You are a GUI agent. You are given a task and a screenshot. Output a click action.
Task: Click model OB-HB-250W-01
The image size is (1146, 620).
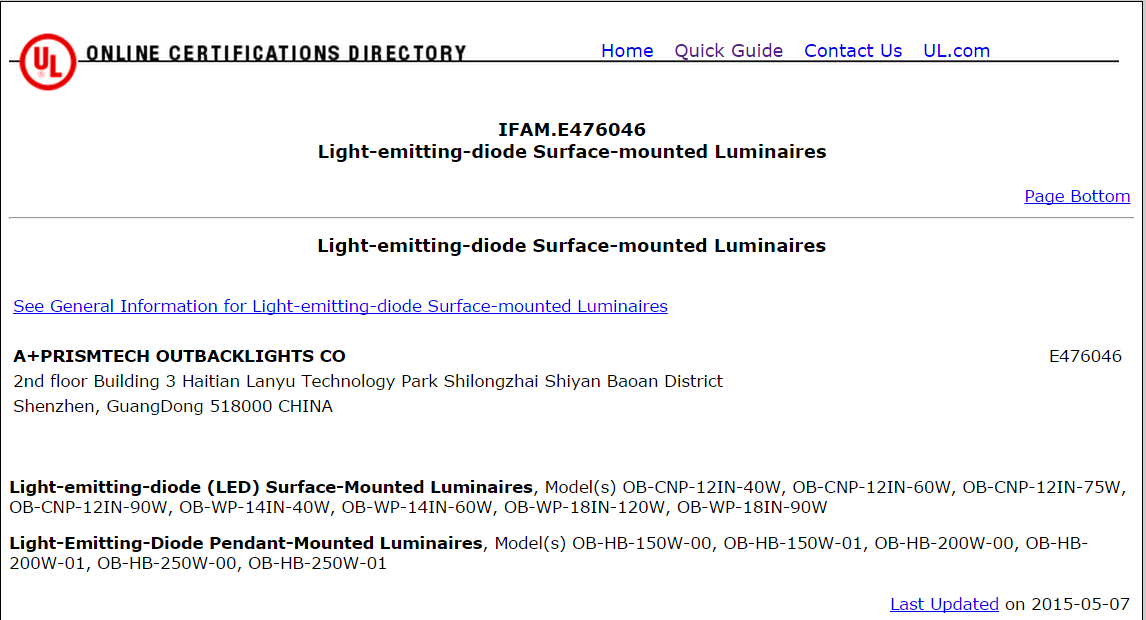[317, 564]
